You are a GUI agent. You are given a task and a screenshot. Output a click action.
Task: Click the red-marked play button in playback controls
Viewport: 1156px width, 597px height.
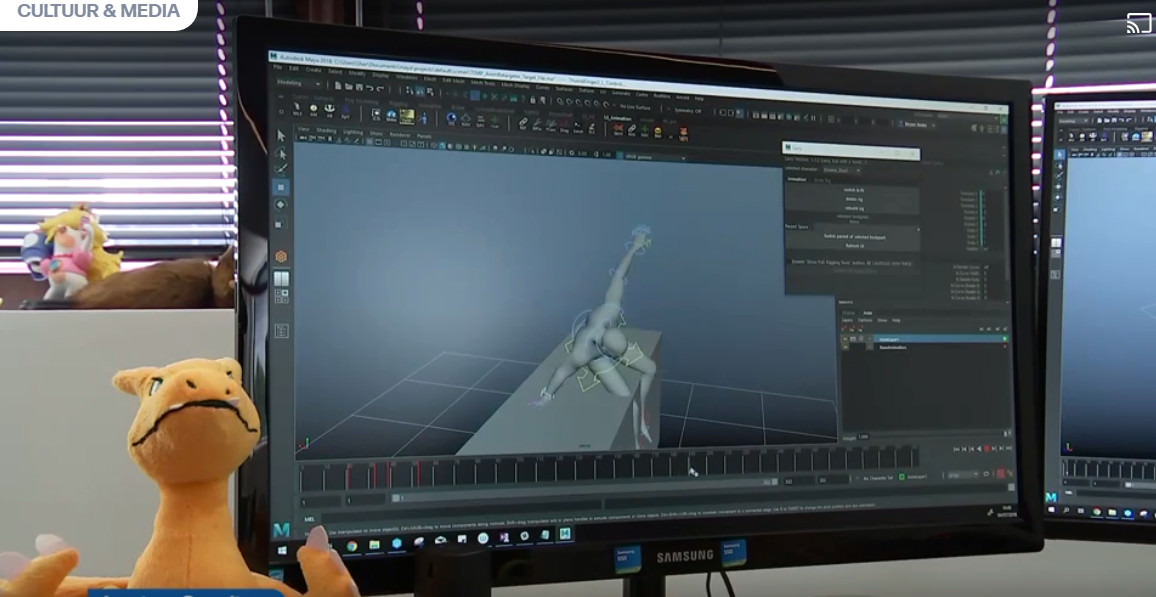987,449
